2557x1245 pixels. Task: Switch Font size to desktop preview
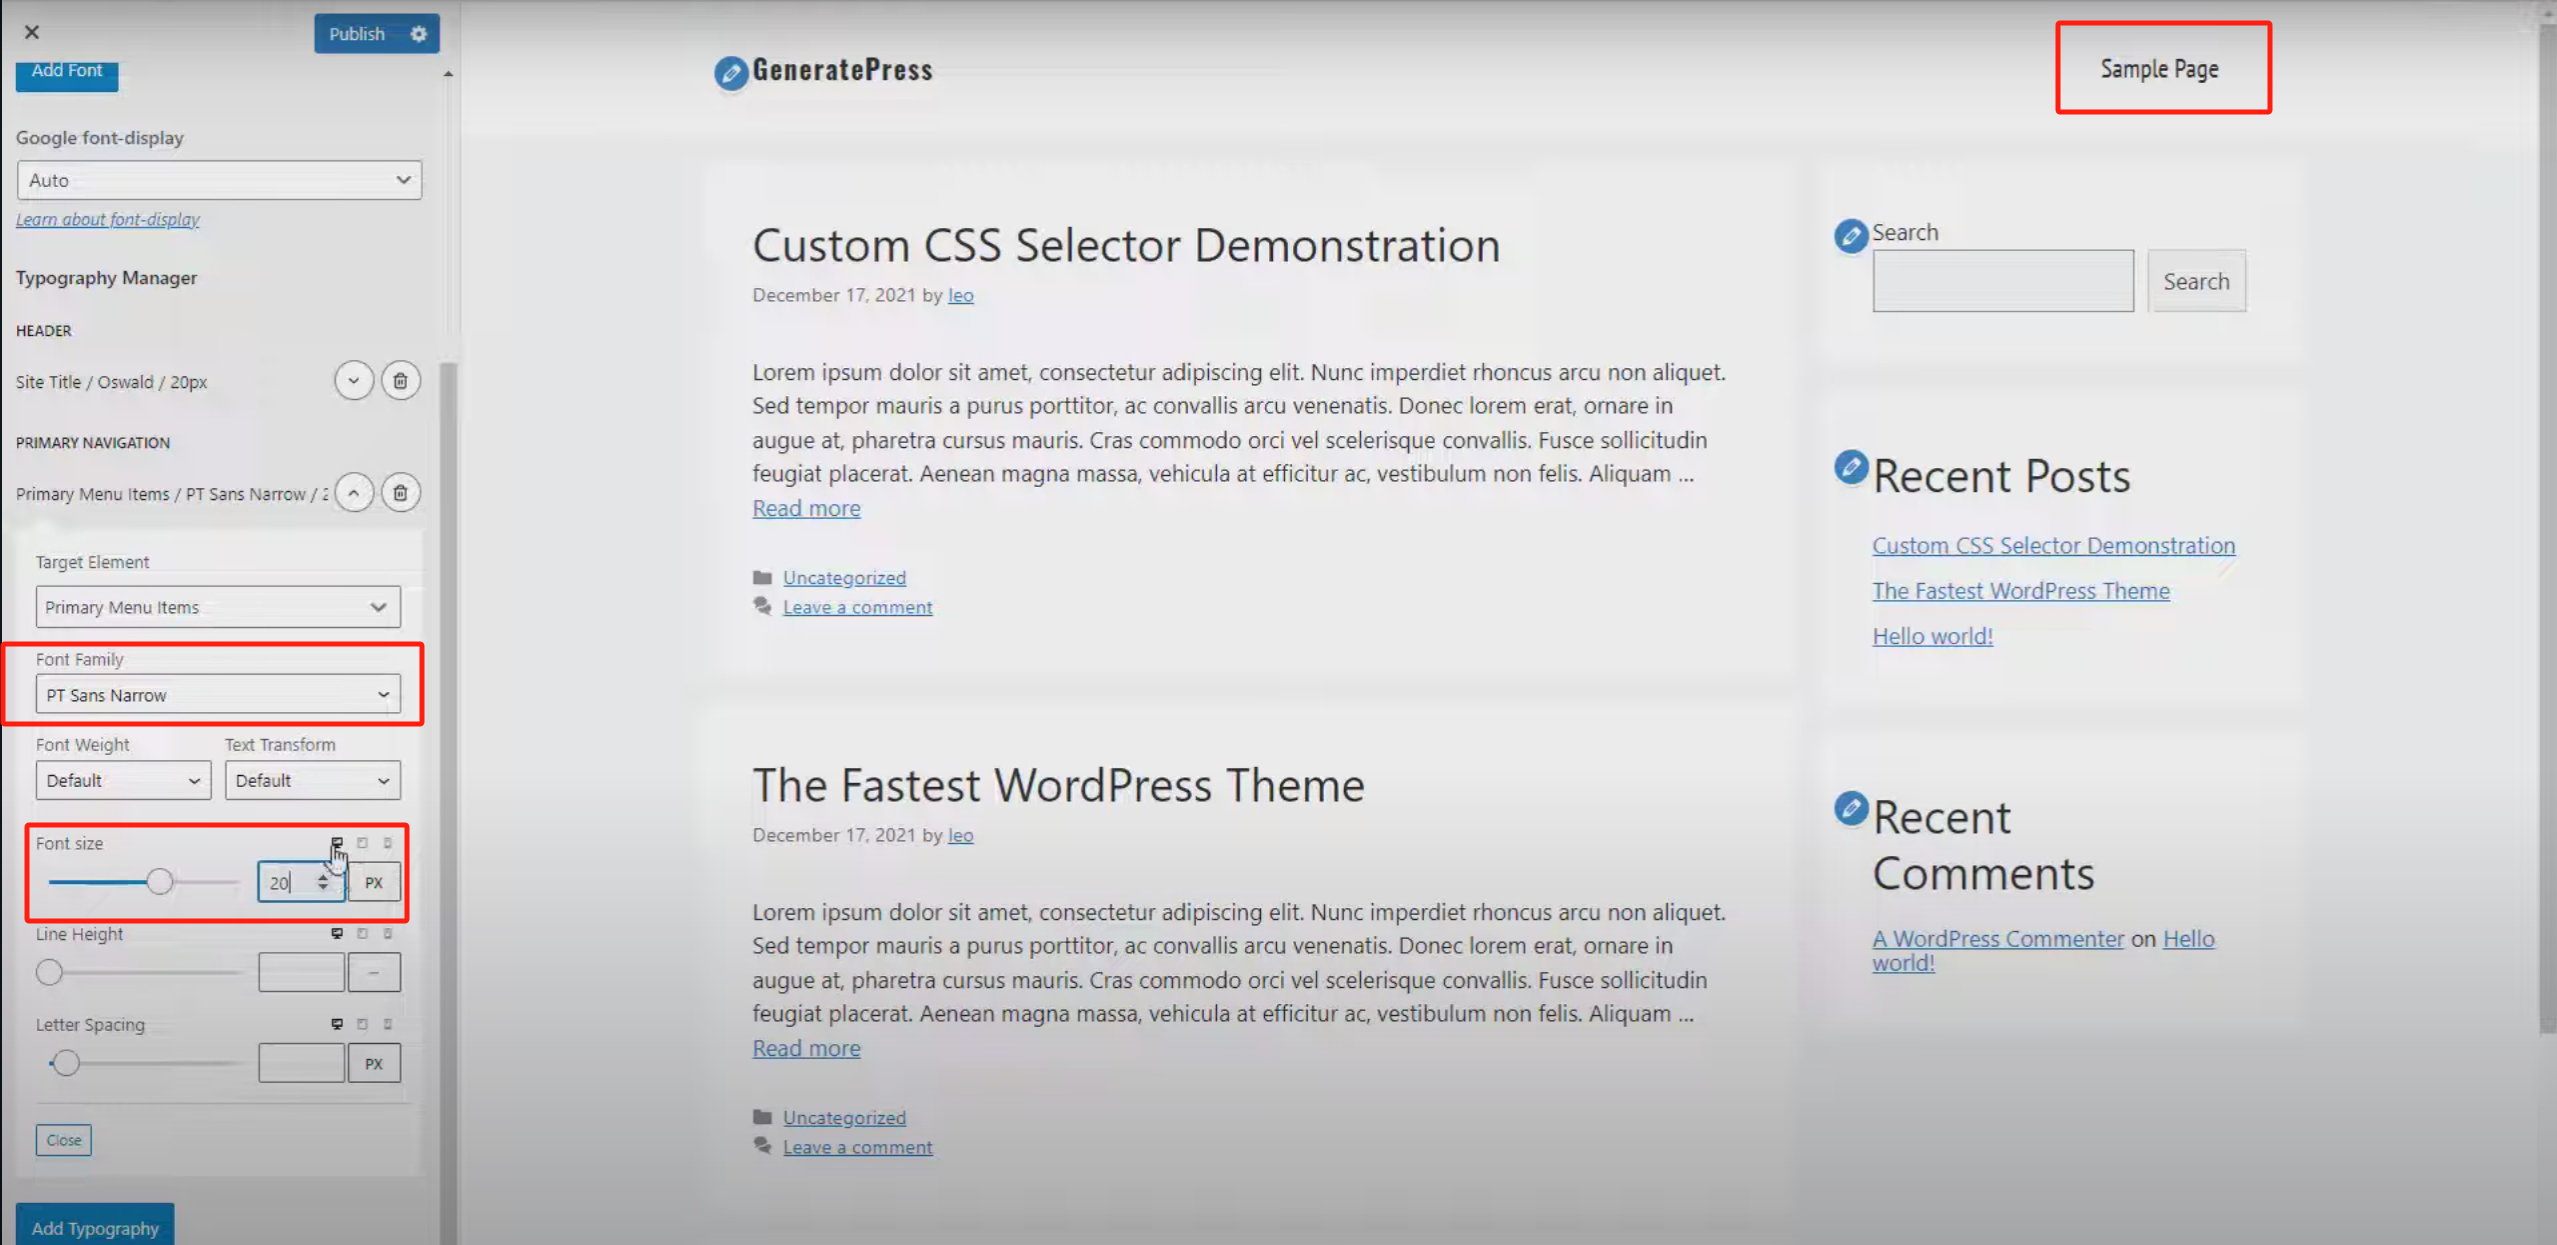(x=337, y=843)
